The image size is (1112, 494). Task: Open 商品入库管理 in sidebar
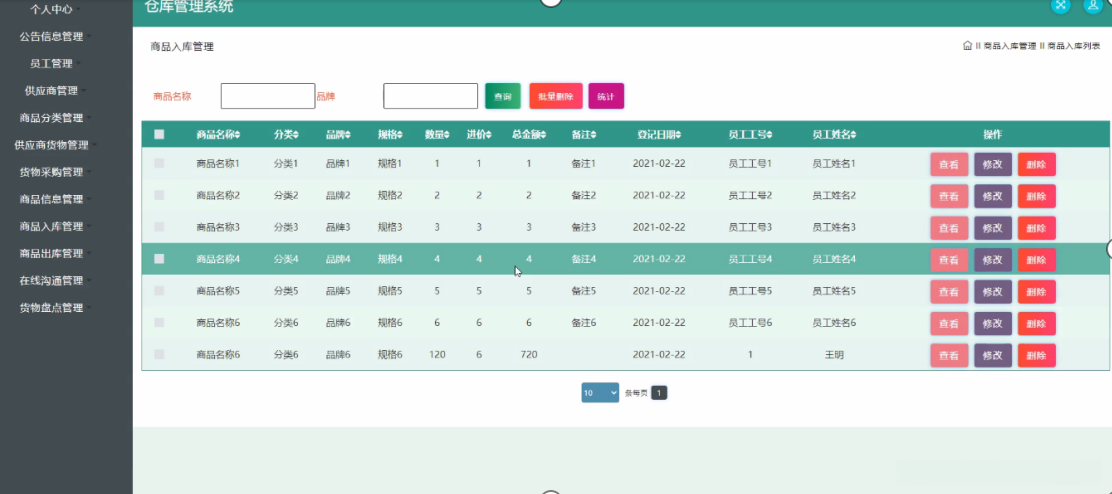tap(51, 226)
